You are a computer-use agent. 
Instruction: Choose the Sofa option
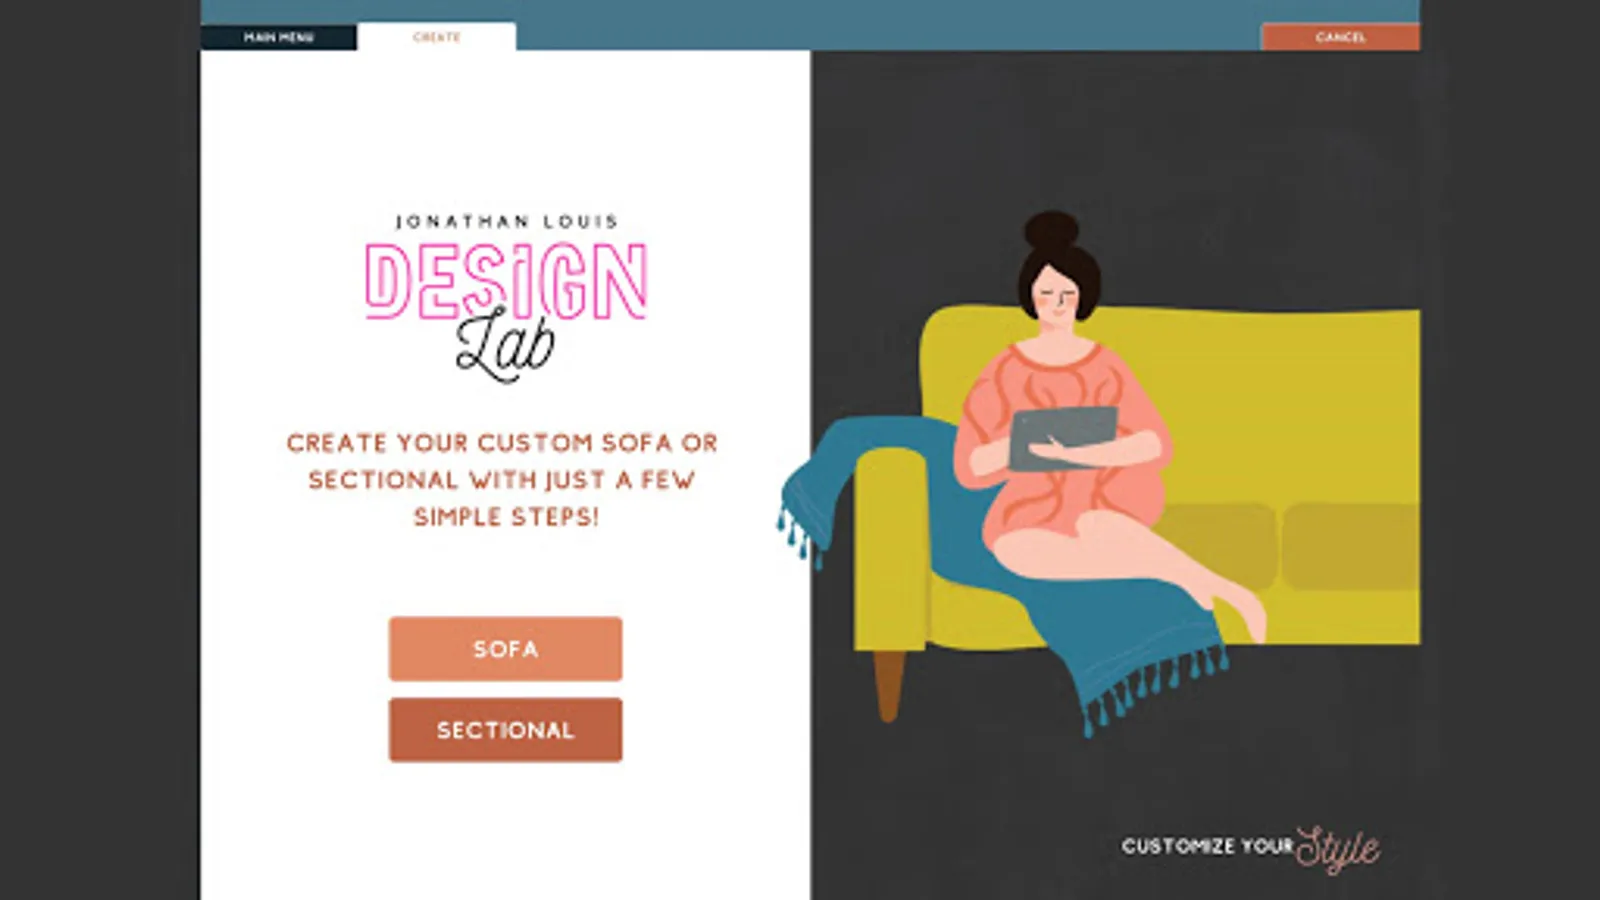point(505,649)
